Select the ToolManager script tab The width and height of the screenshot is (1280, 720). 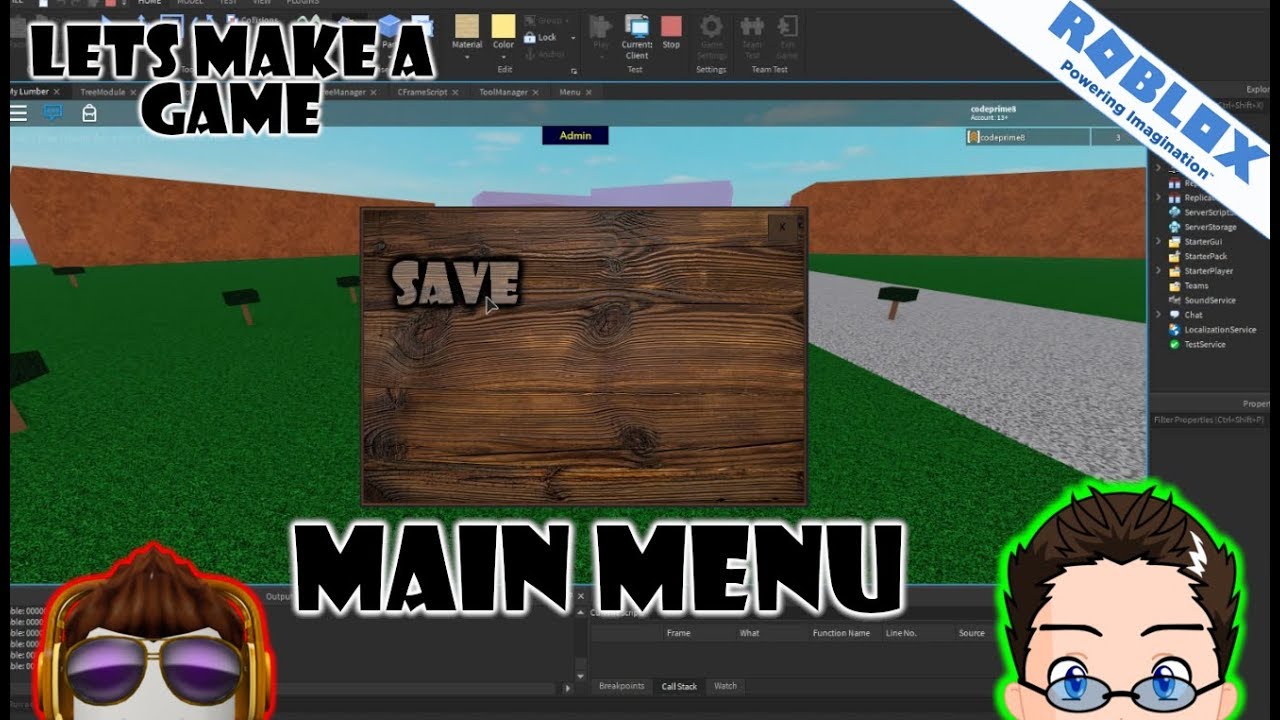tap(503, 92)
